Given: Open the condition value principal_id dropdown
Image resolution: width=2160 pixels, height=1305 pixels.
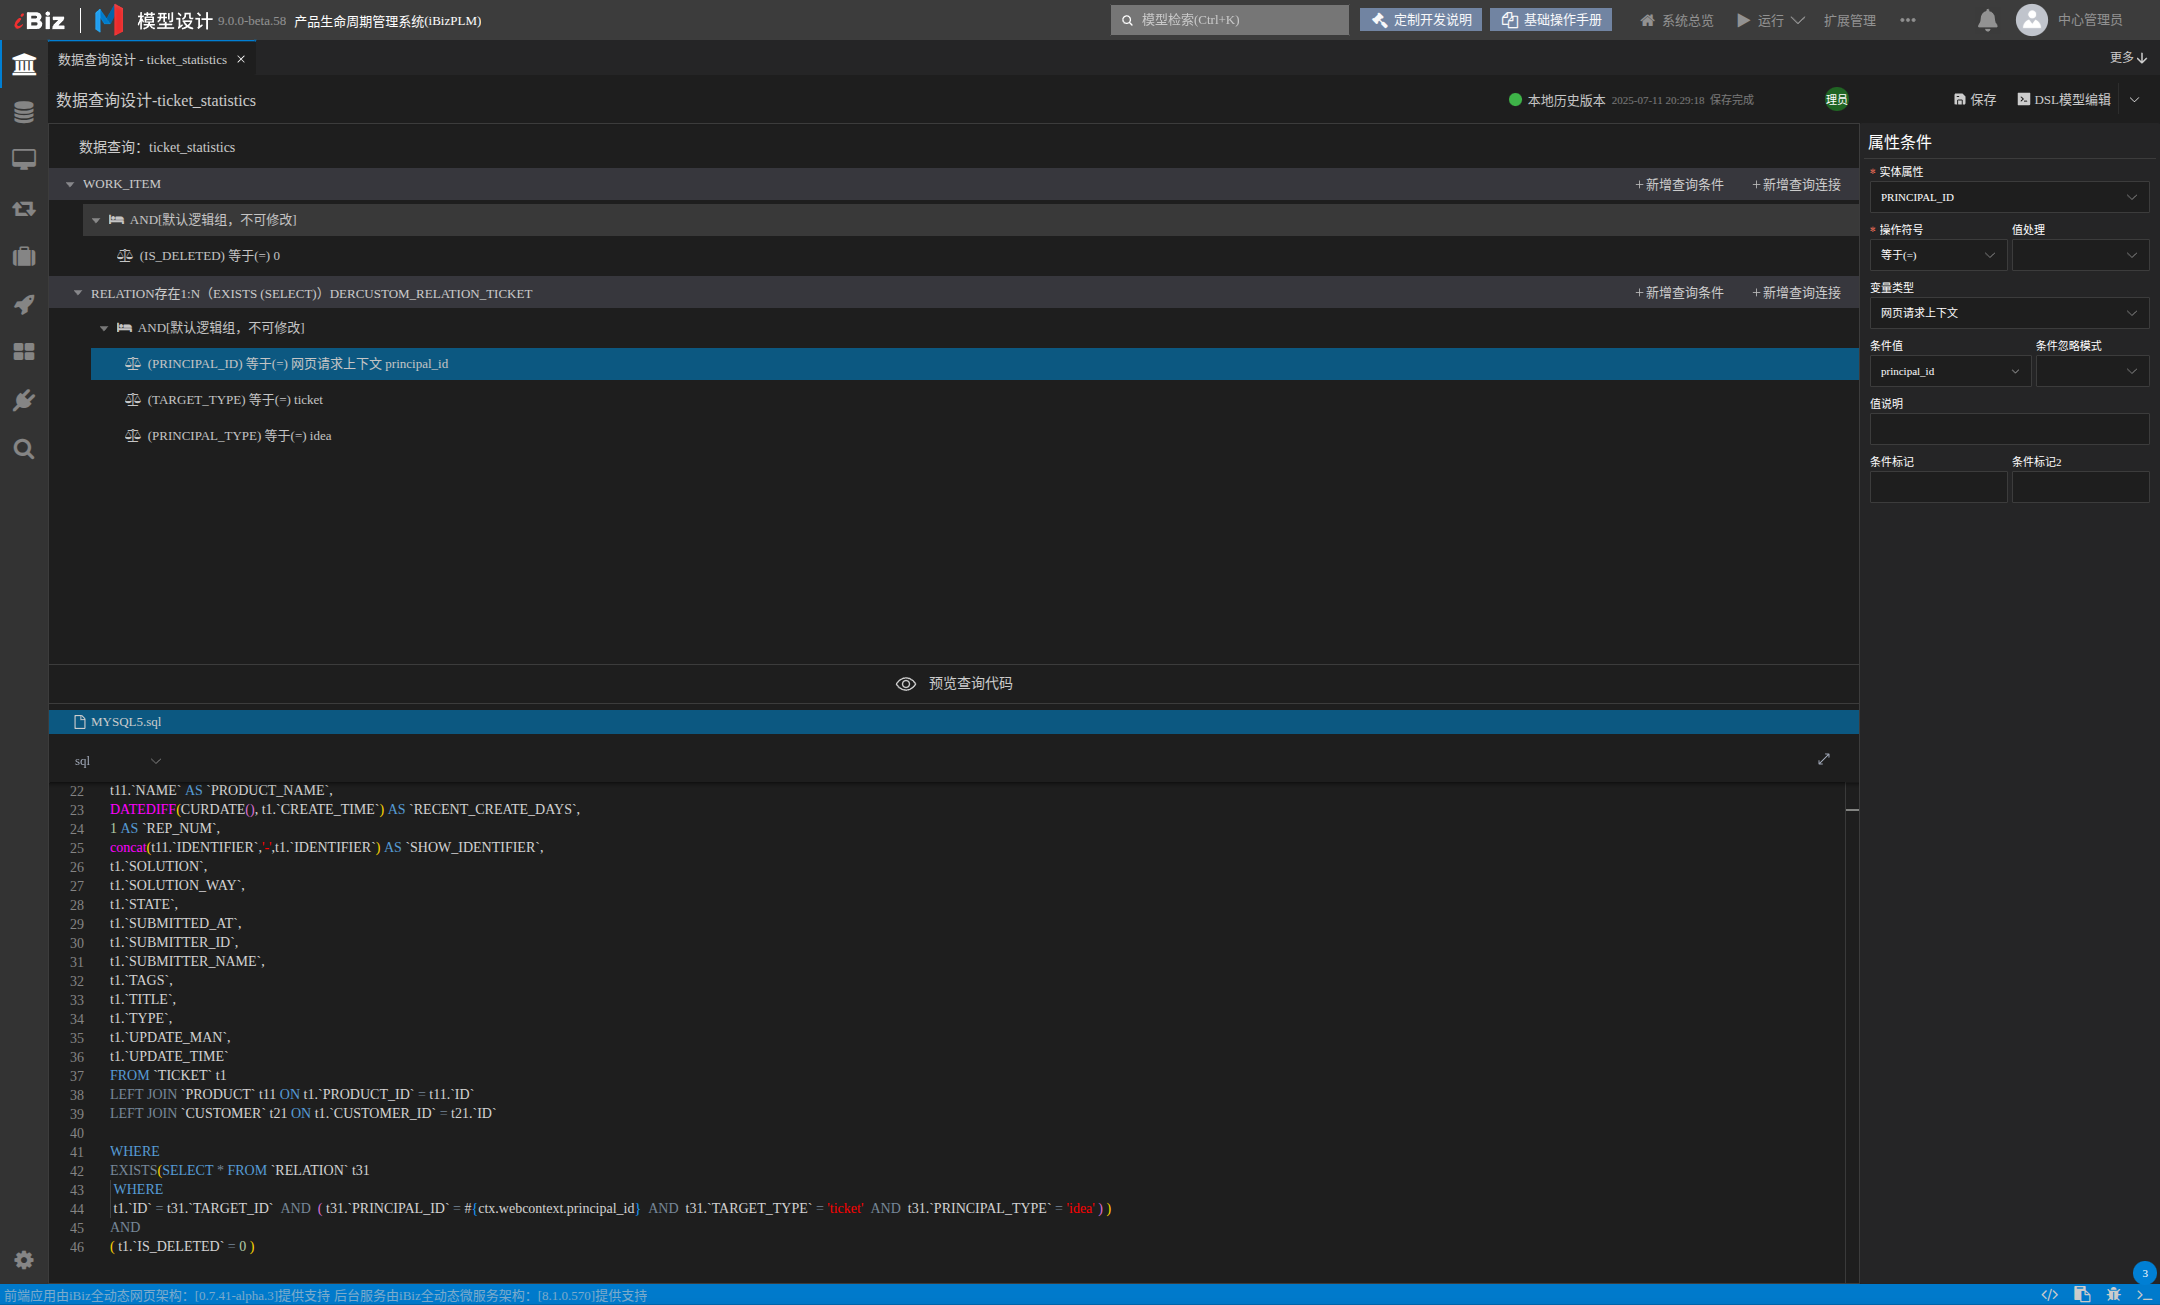Looking at the screenshot, I should pos(1950,371).
